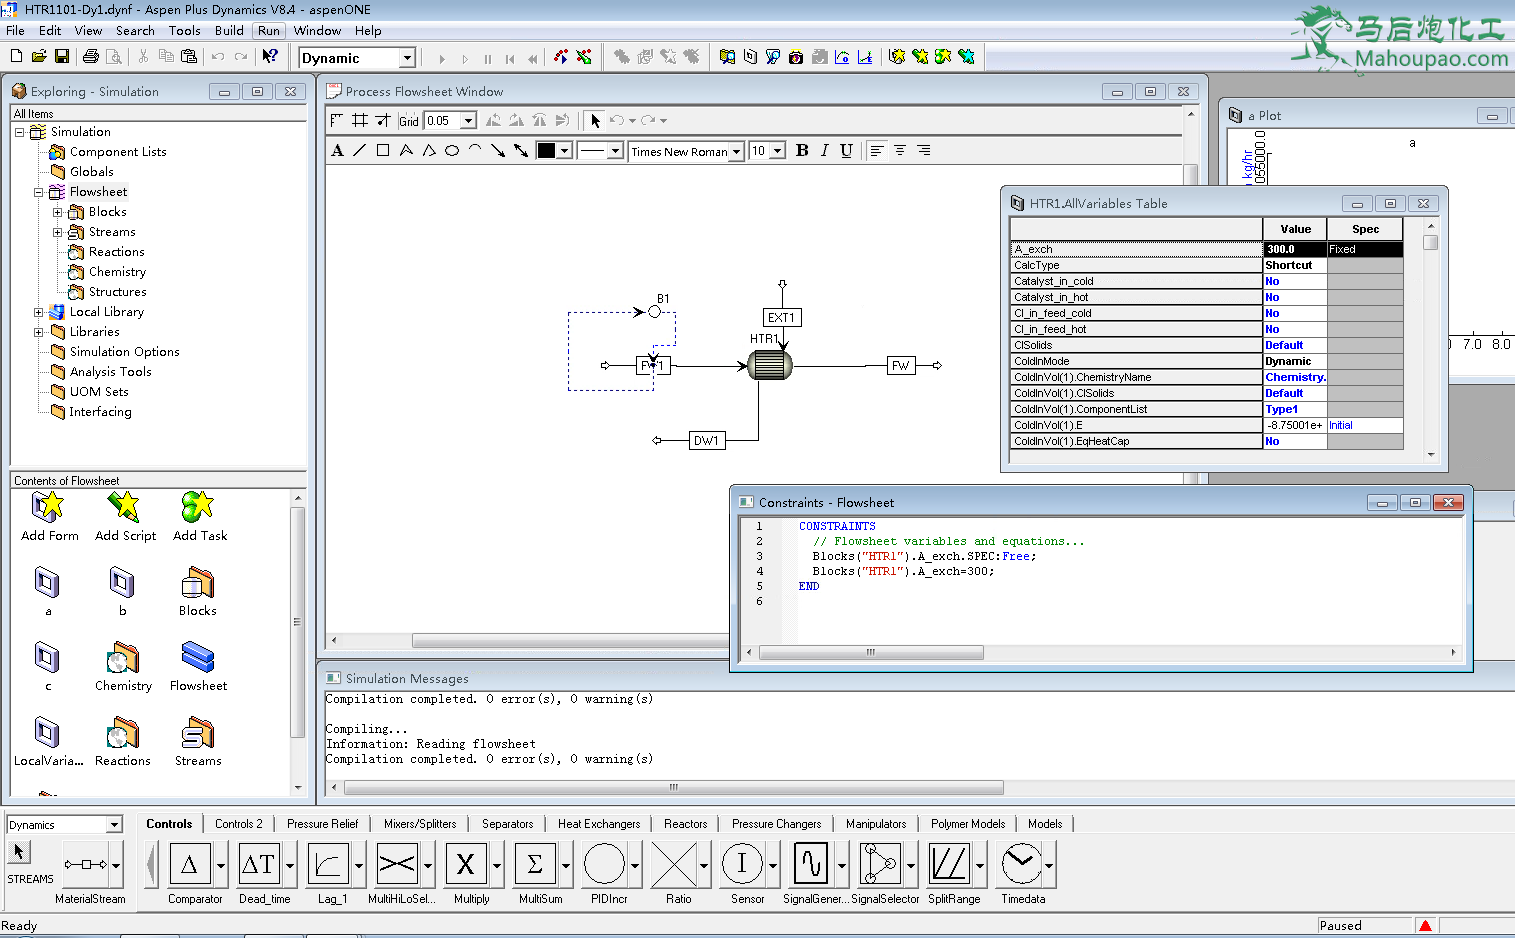
Task: Open the line style dropdown
Action: (615, 152)
